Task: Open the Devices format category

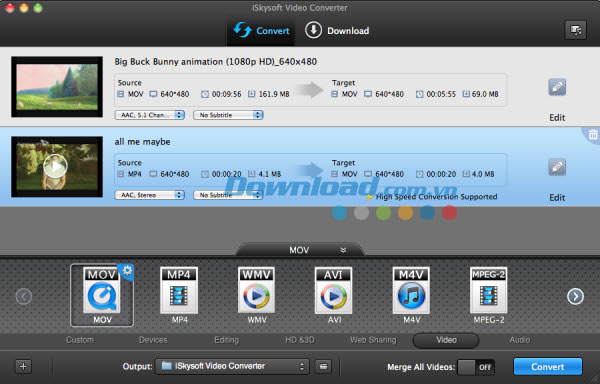Action: coord(153,340)
